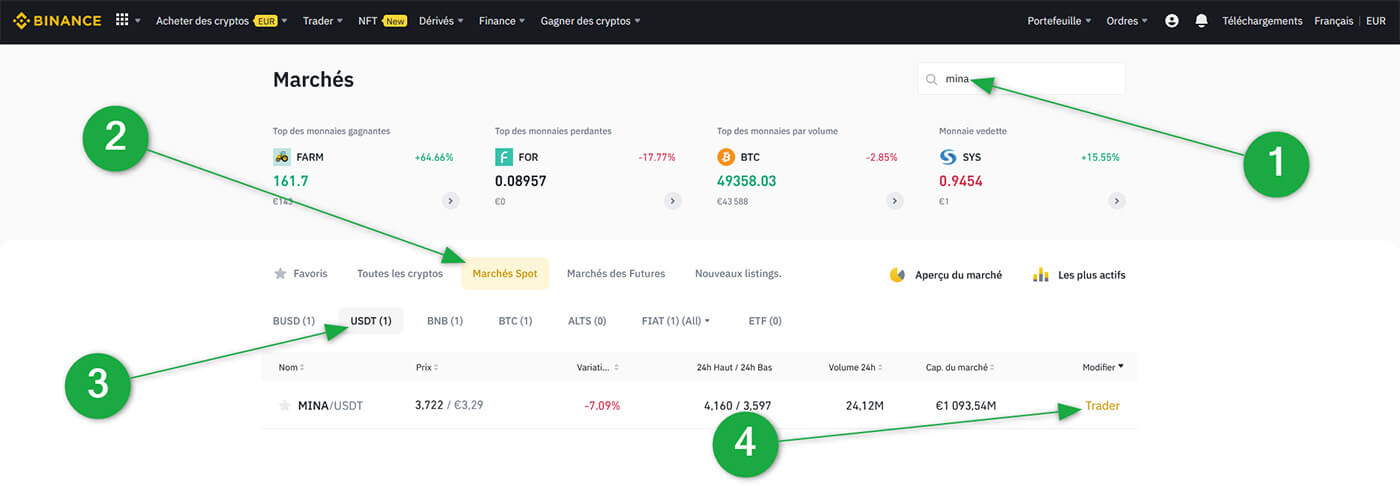Change the EUR currency setting
This screenshot has width=1400, height=486.
1374,20
